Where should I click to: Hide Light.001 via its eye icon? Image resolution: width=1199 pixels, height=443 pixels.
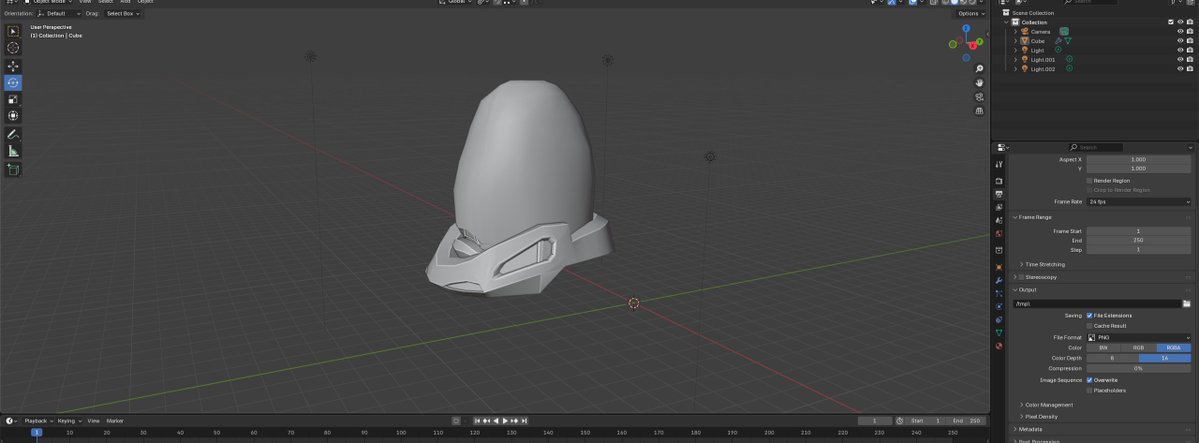click(x=1180, y=59)
